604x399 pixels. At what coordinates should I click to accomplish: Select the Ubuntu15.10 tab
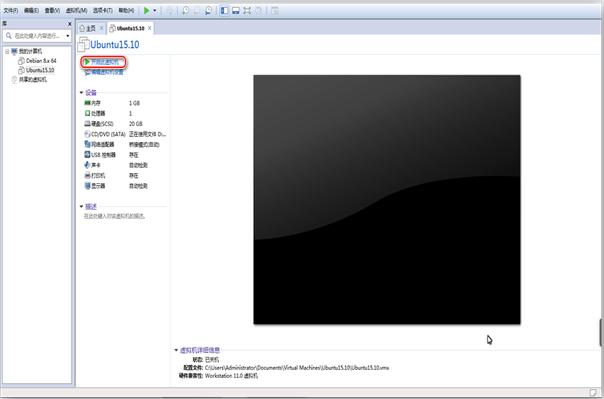131,28
